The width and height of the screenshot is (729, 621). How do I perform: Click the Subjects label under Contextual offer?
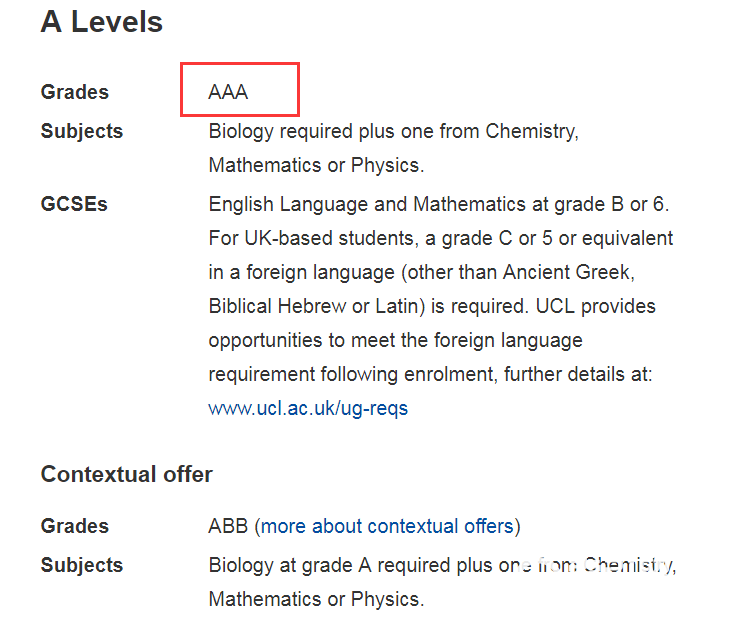pyautogui.click(x=82, y=565)
